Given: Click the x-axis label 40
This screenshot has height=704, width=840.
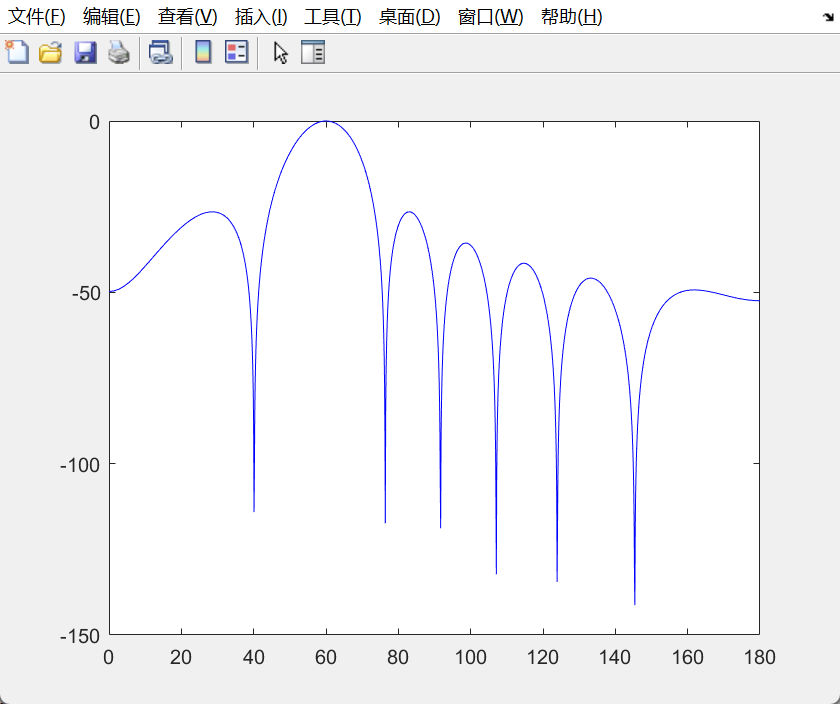Looking at the screenshot, I should point(253,657).
